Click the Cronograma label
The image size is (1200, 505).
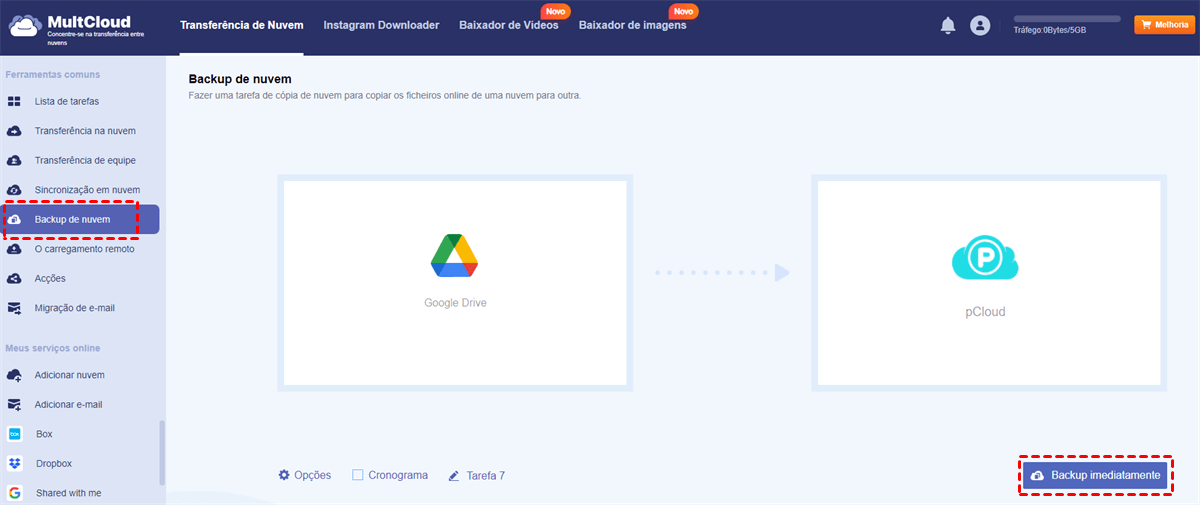398,475
